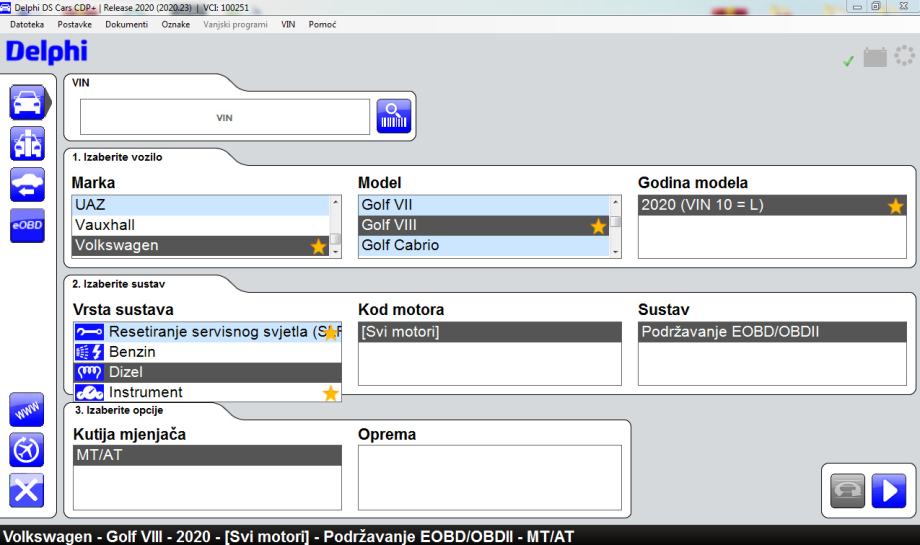Toggle favorite star on 2020 model year
Image resolution: width=920 pixels, height=545 pixels.
pos(895,206)
